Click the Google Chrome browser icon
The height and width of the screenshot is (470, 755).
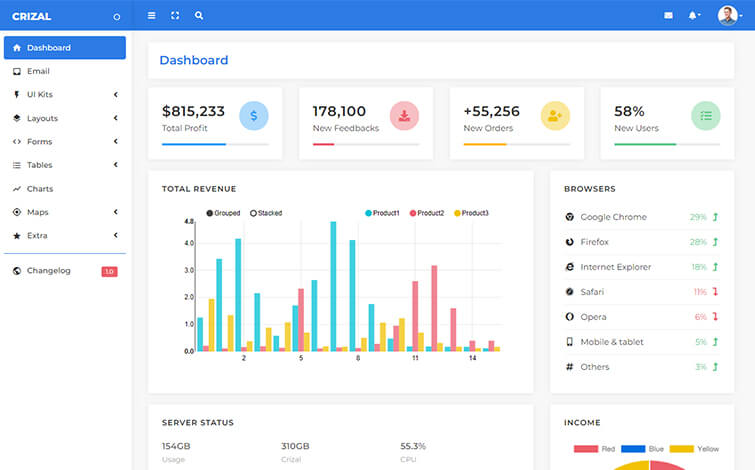coord(570,217)
